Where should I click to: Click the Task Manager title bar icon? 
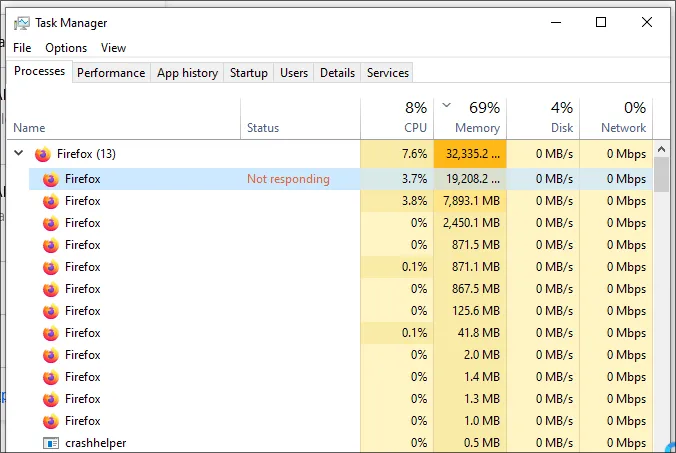pos(22,23)
